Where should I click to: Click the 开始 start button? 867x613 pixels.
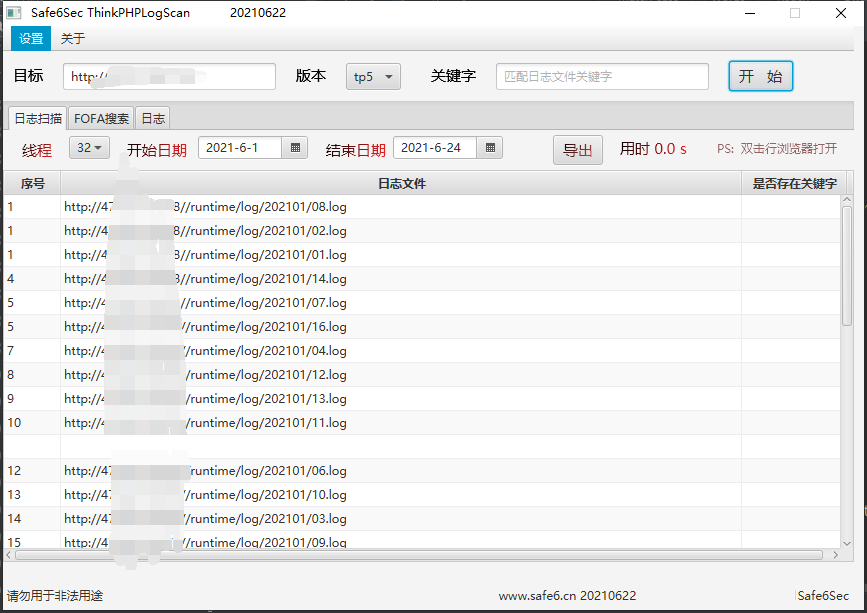pos(760,76)
